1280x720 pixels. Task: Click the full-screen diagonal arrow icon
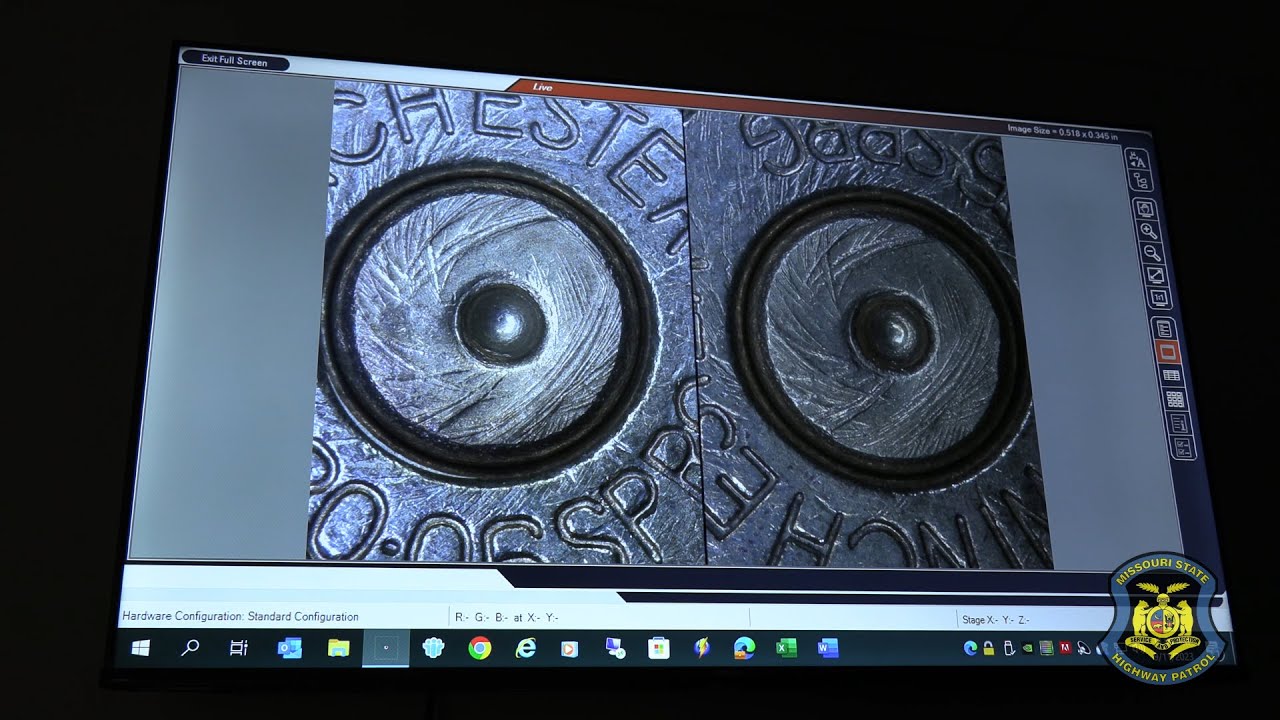(x=1155, y=275)
